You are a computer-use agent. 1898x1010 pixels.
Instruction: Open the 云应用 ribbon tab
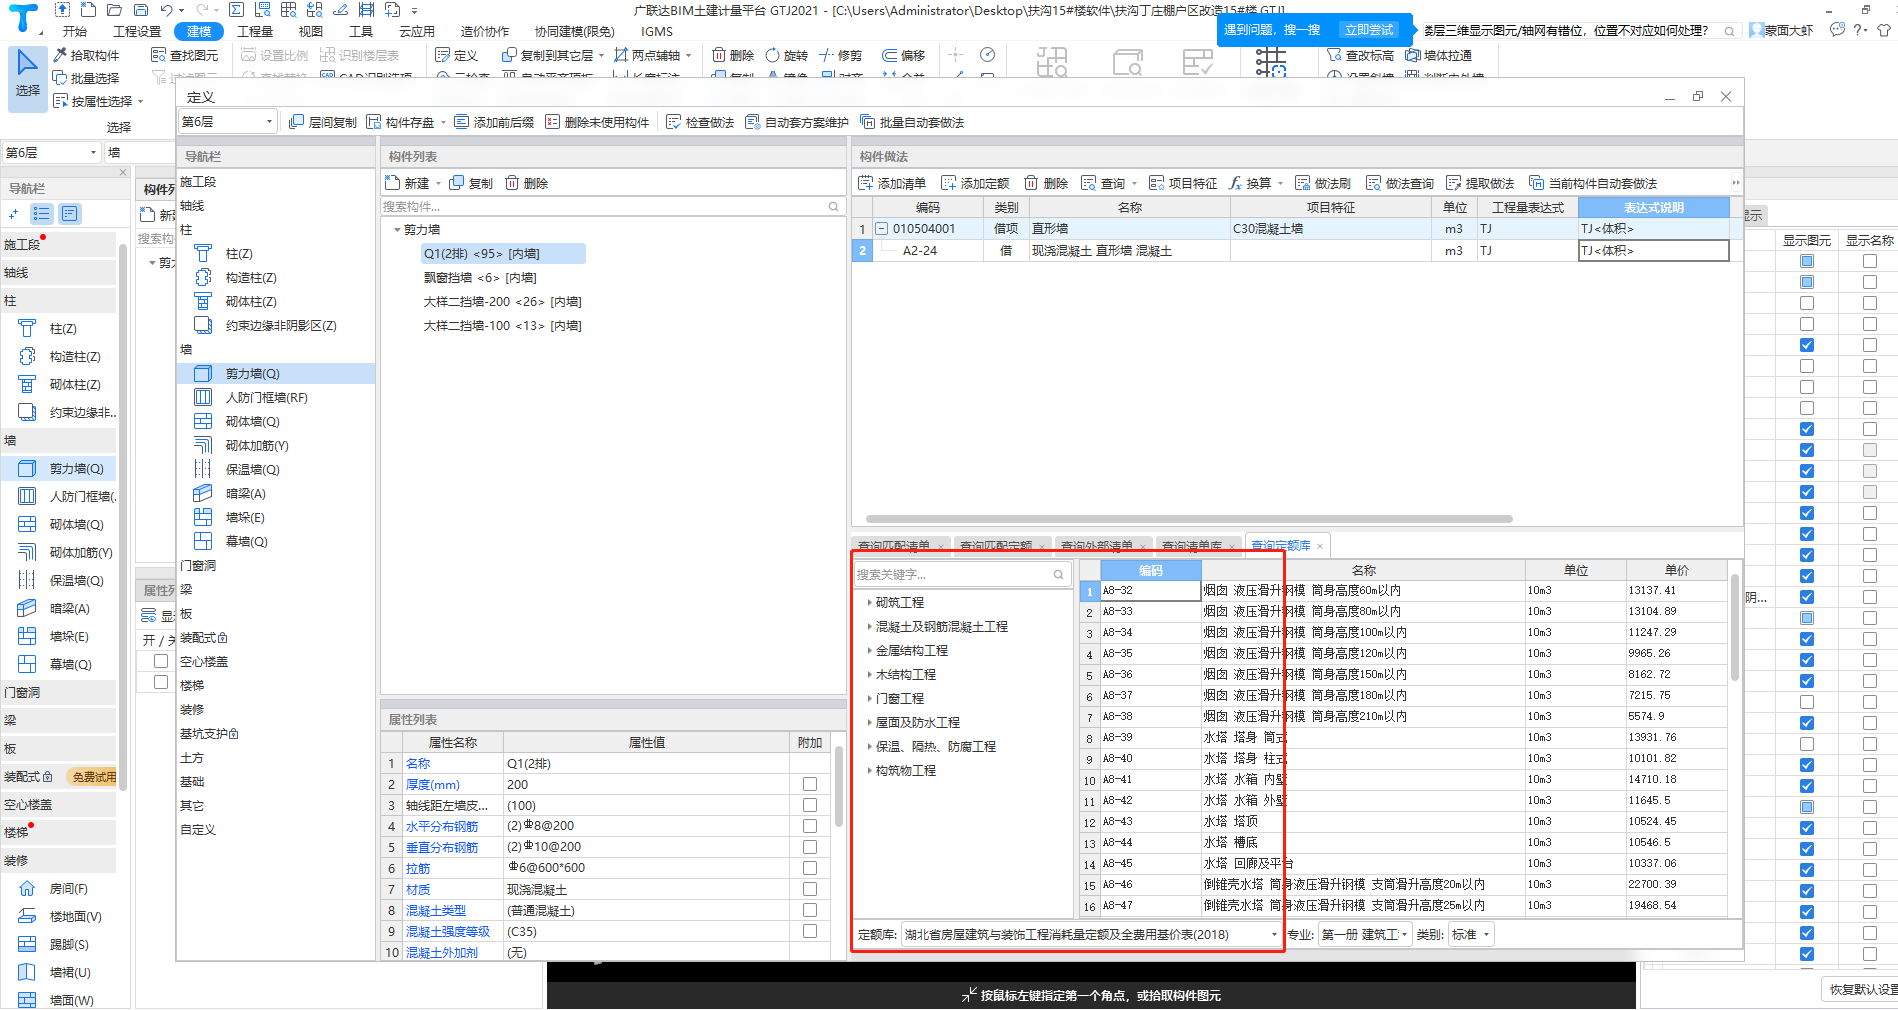(x=417, y=31)
